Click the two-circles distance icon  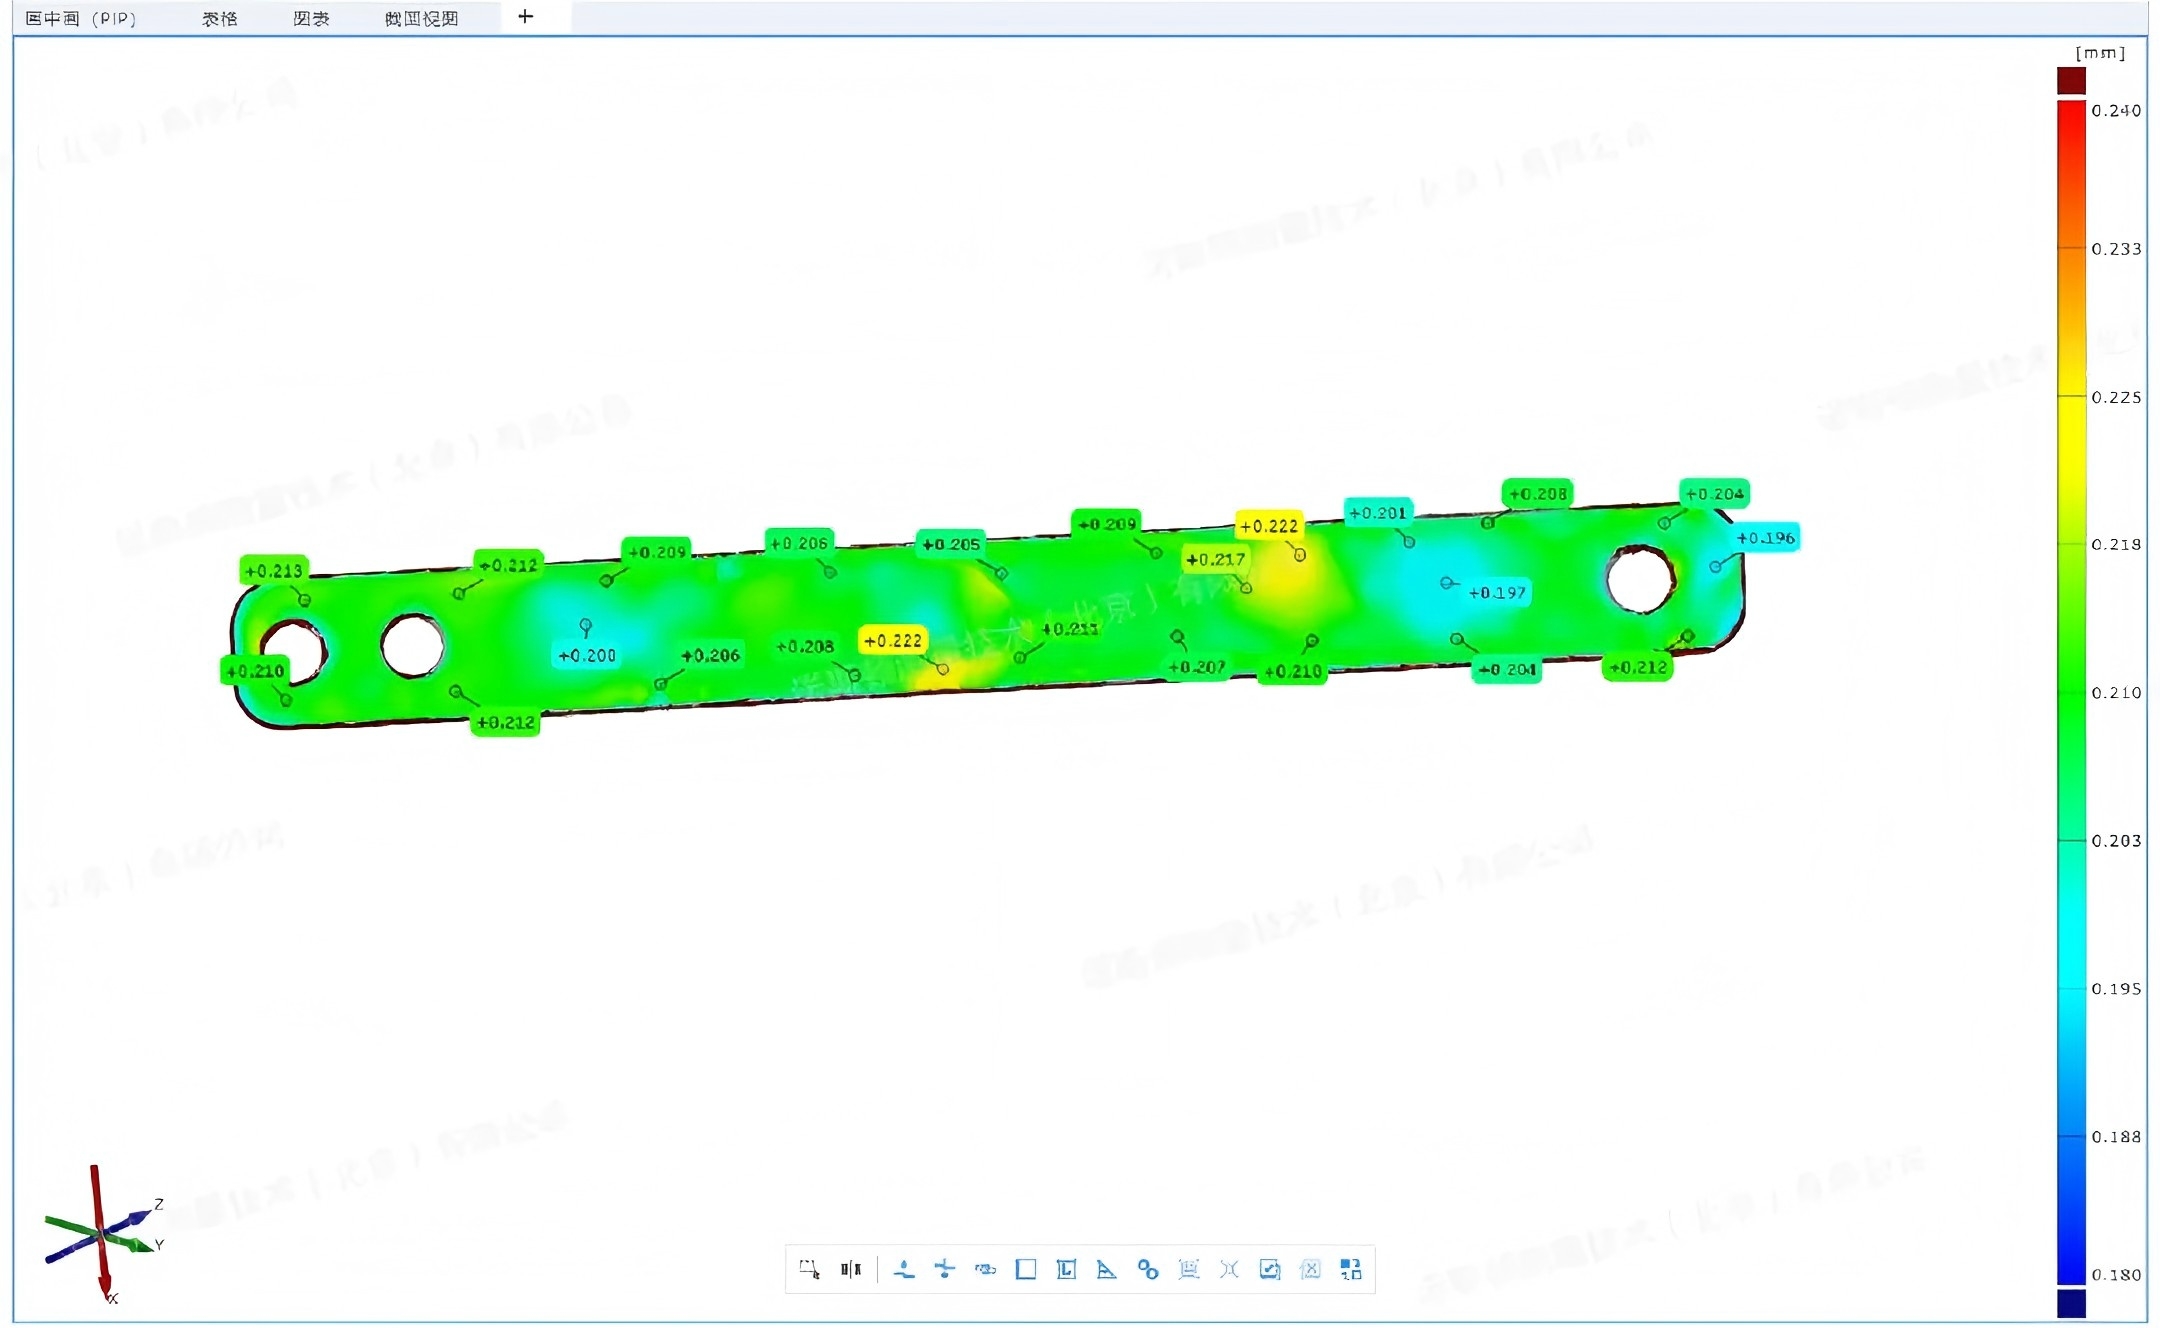point(1147,1269)
